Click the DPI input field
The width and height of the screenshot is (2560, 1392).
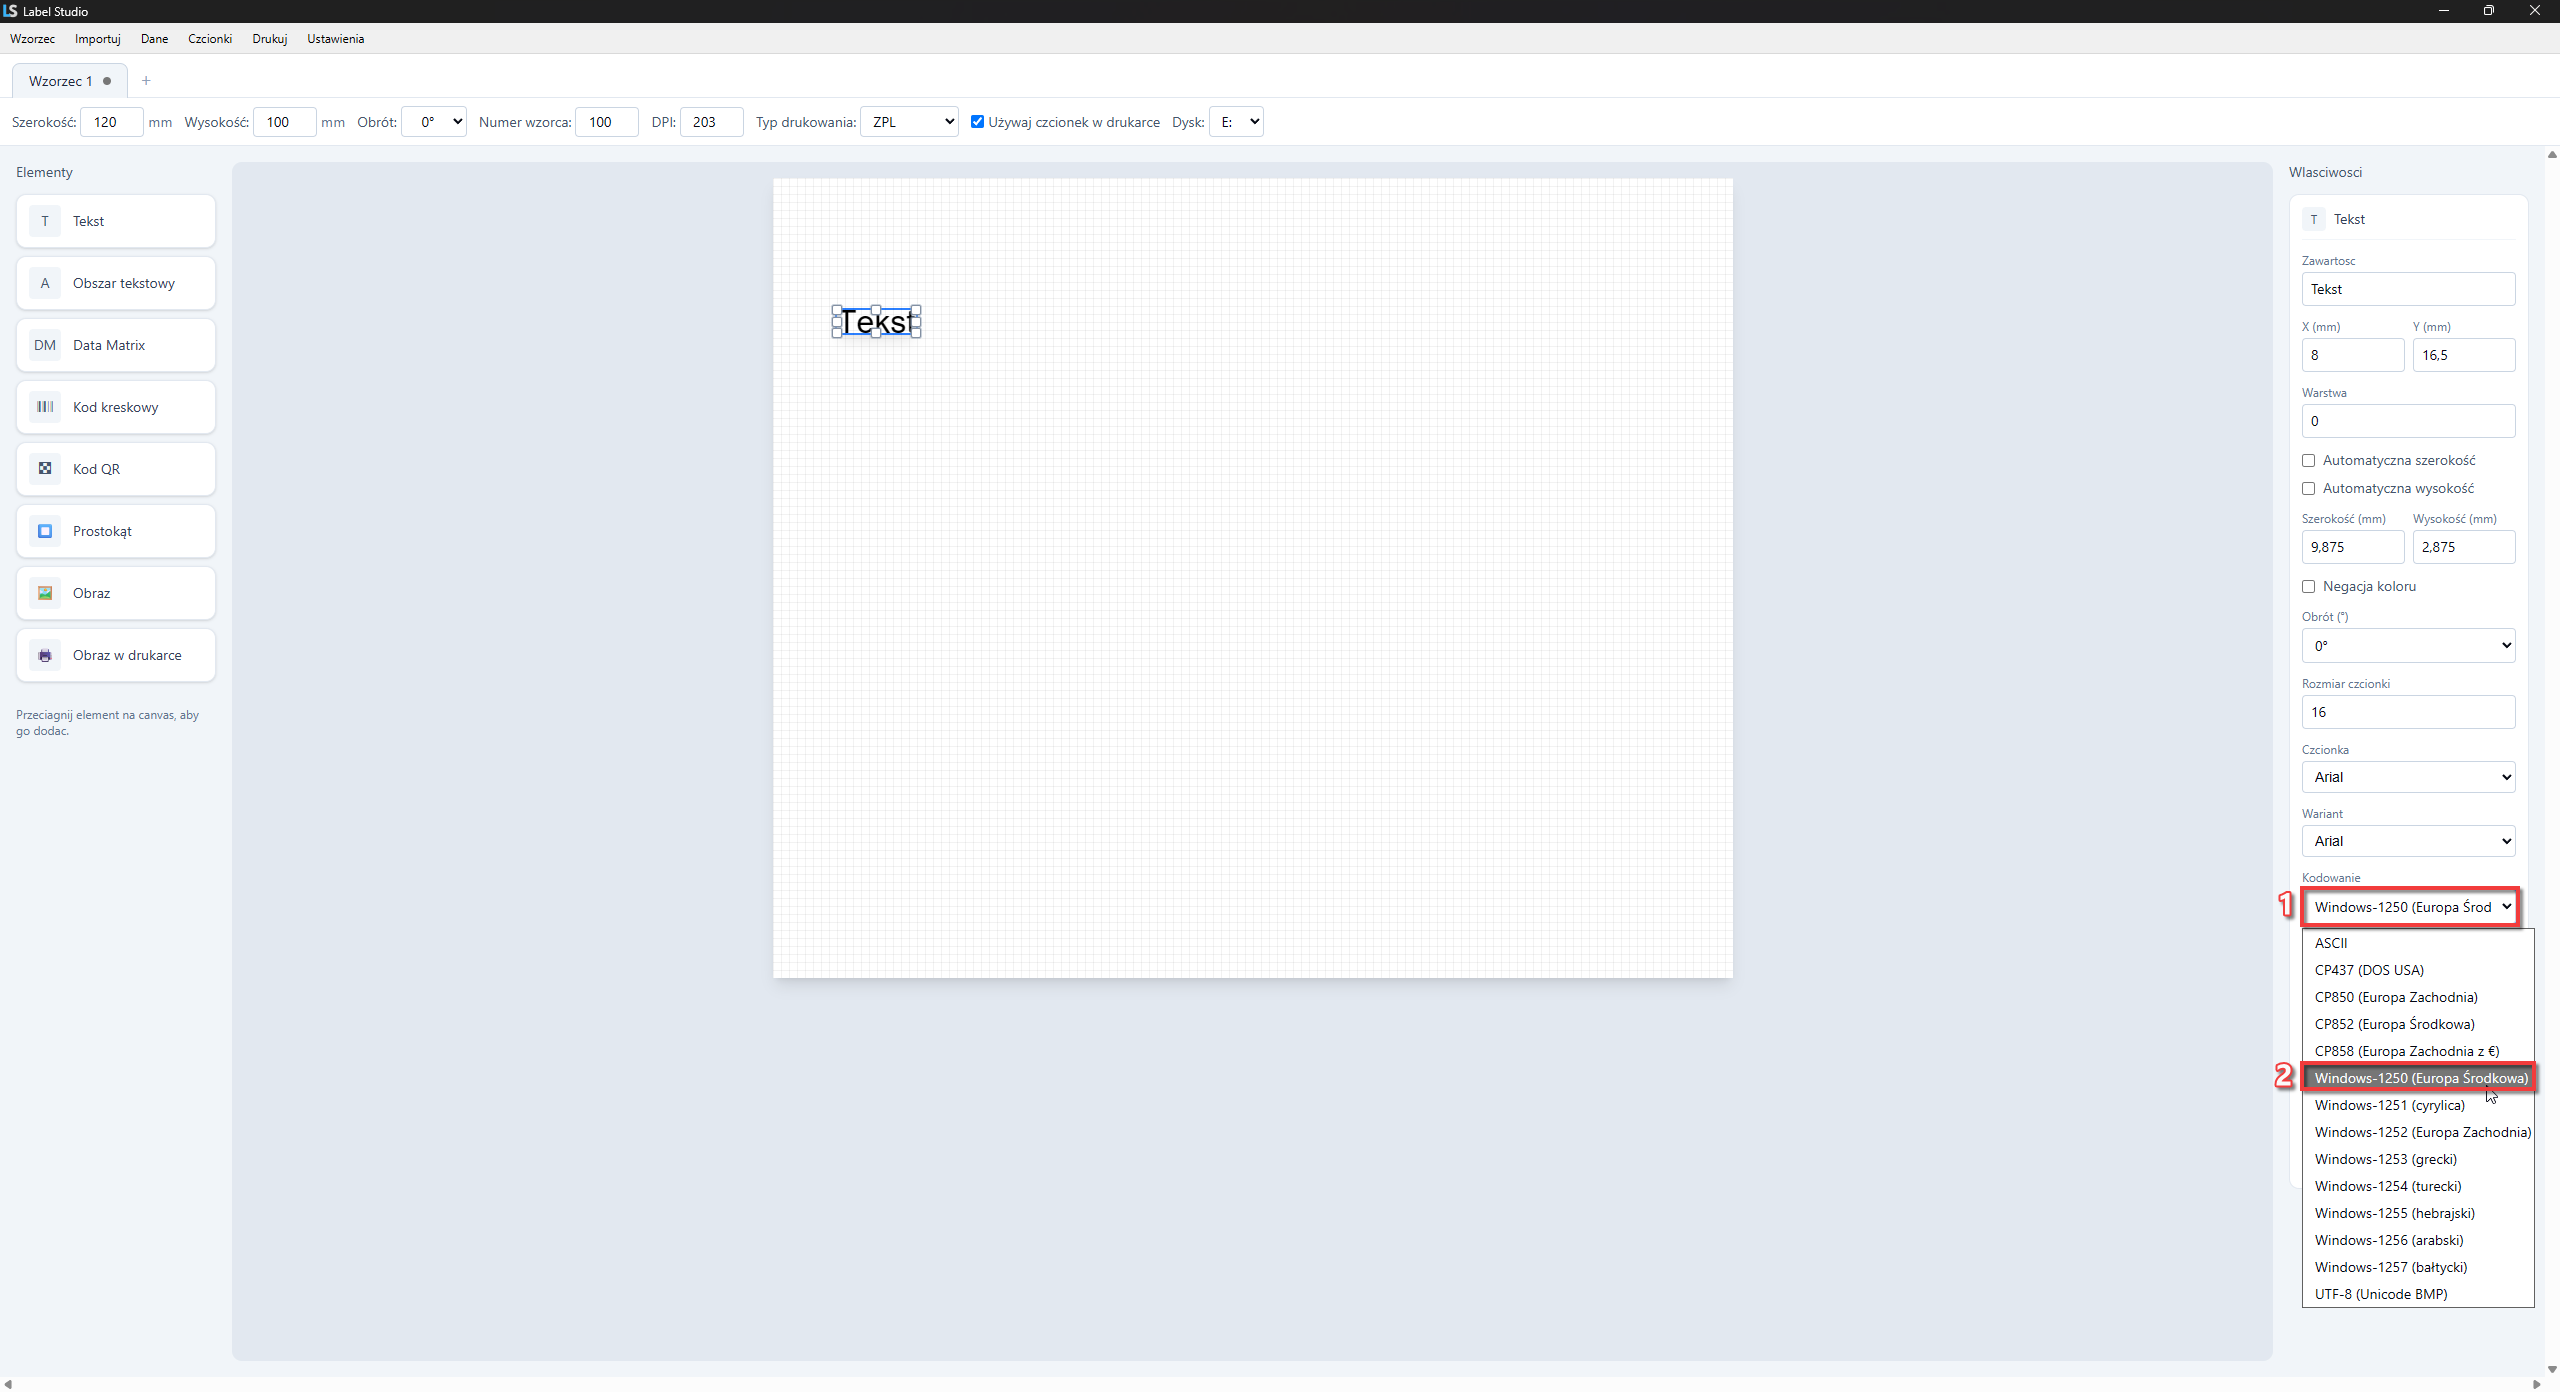pyautogui.click(x=711, y=122)
